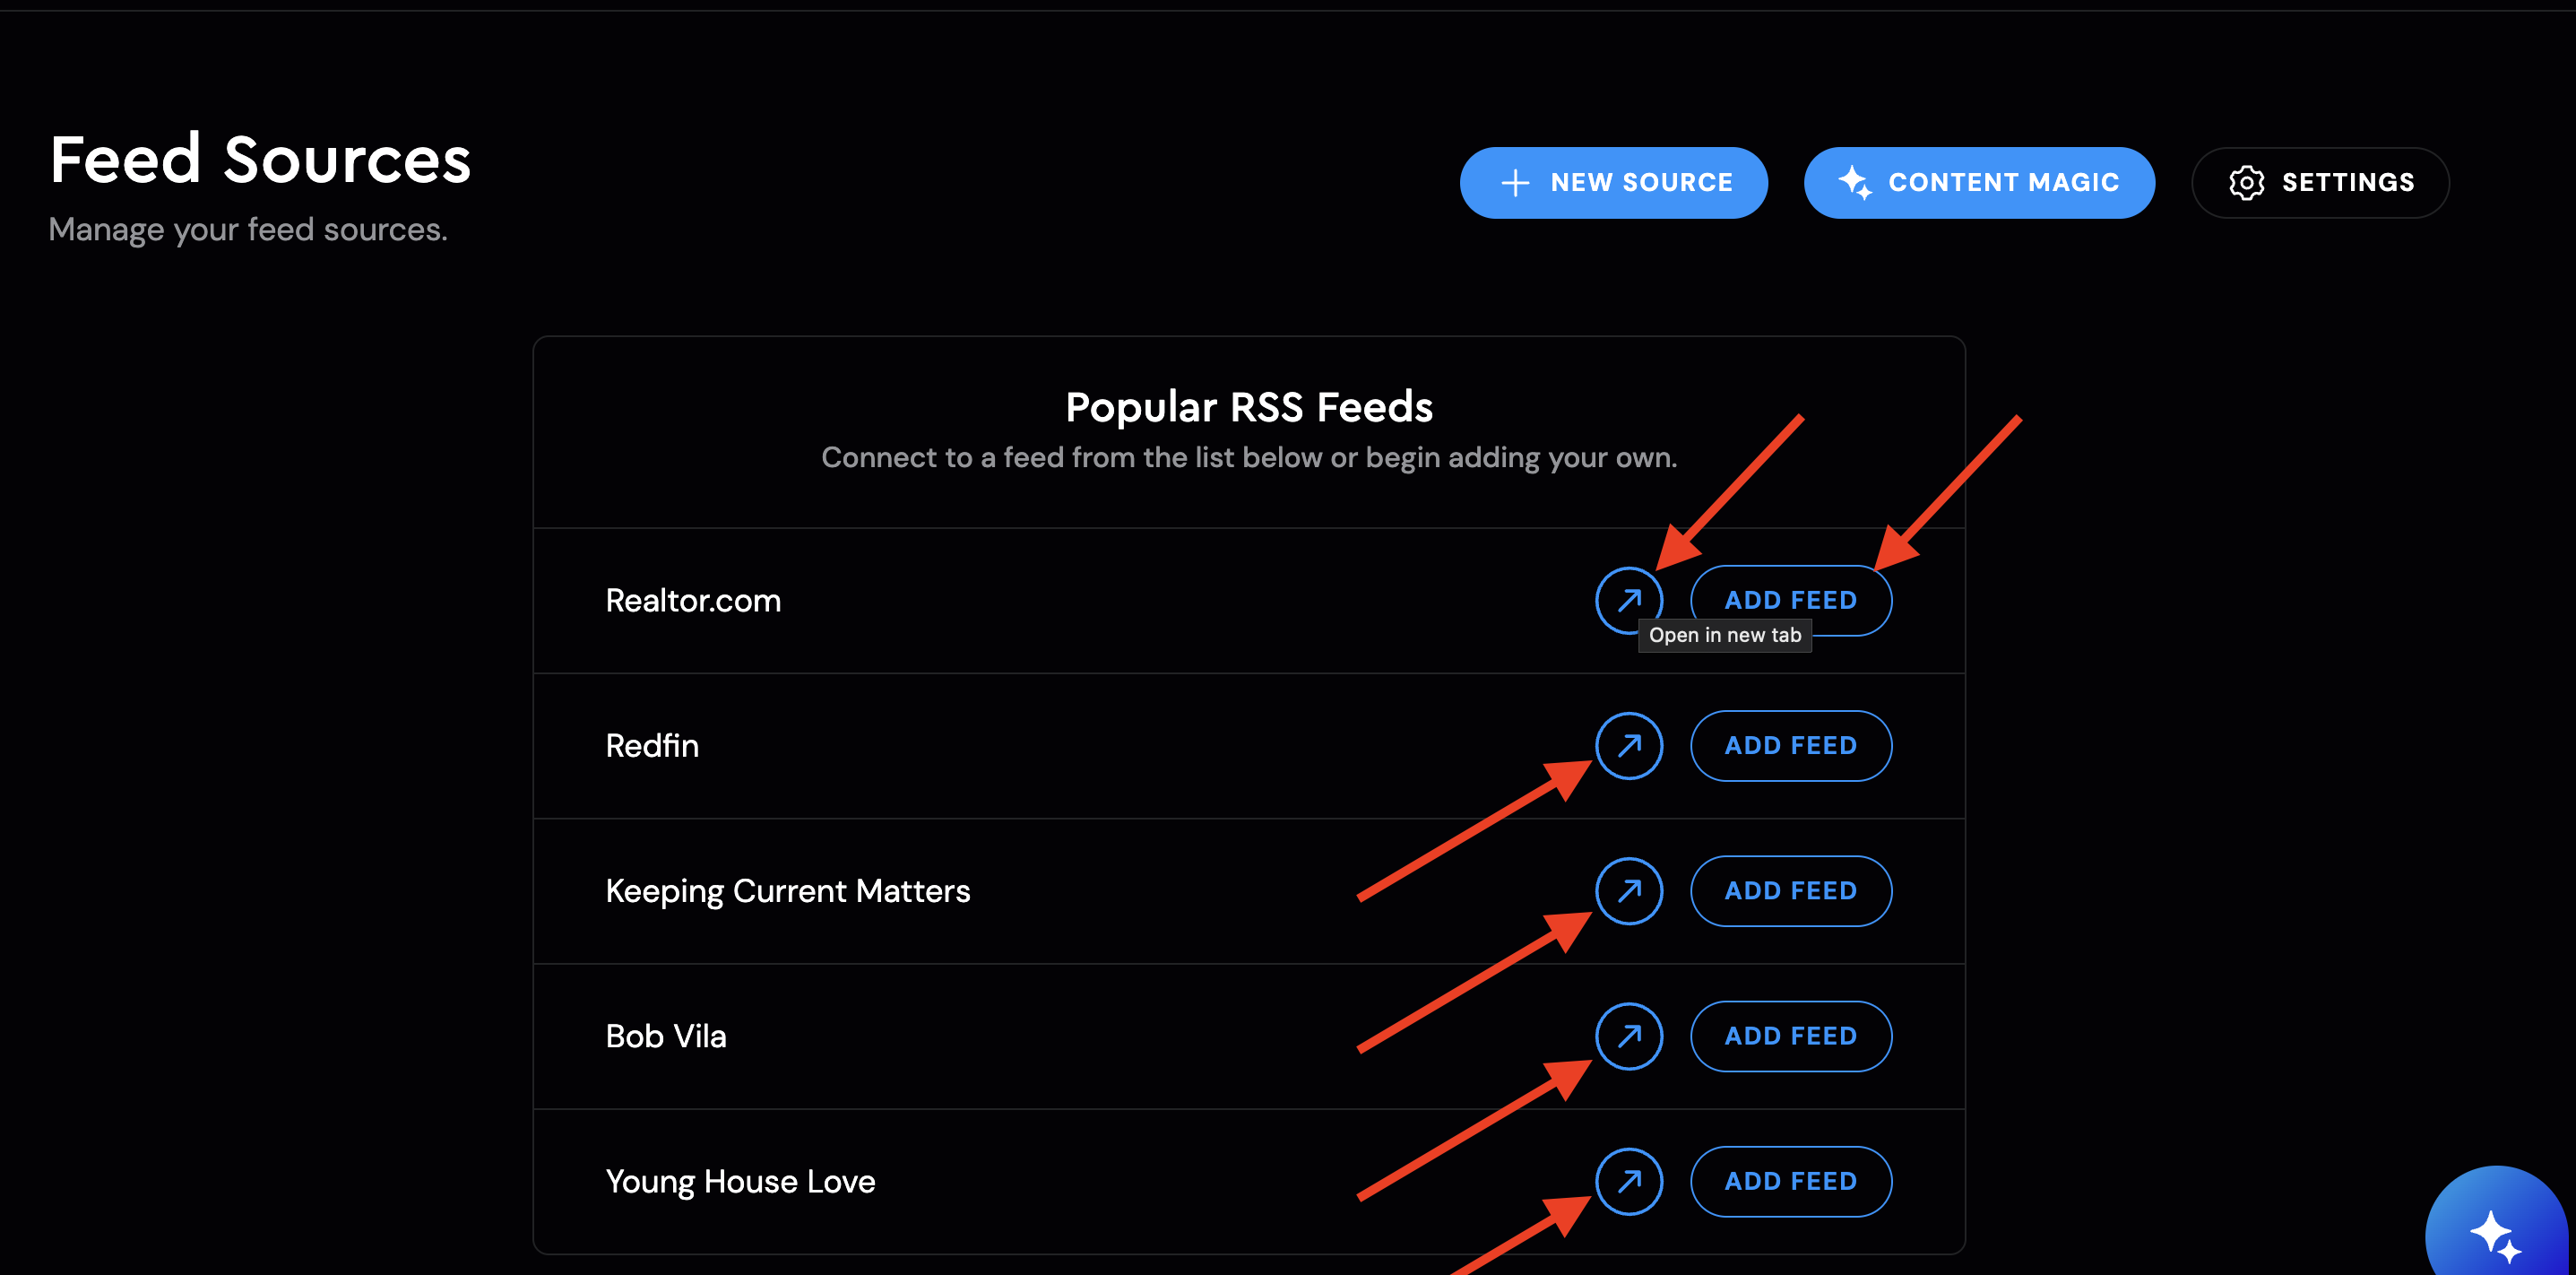The image size is (2576, 1275).
Task: Click the sparkle assistant icon bottom corner
Action: point(2496,1236)
